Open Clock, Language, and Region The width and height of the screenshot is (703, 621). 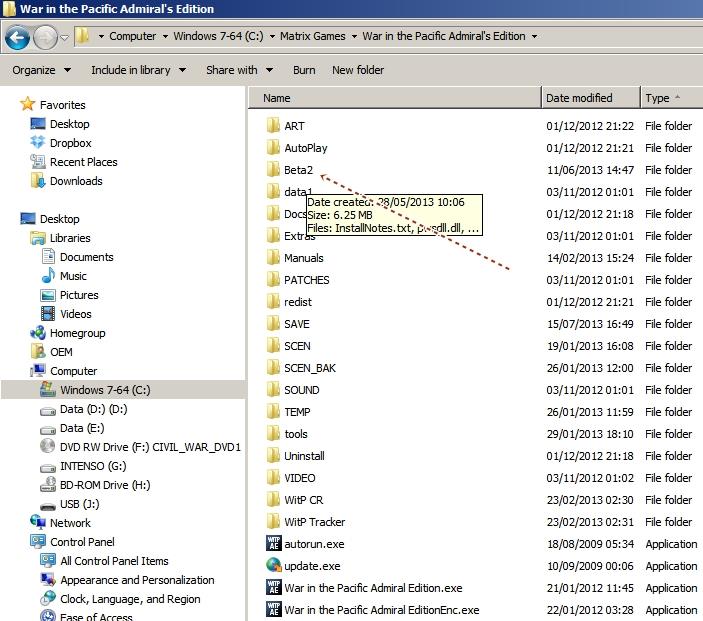click(120, 599)
